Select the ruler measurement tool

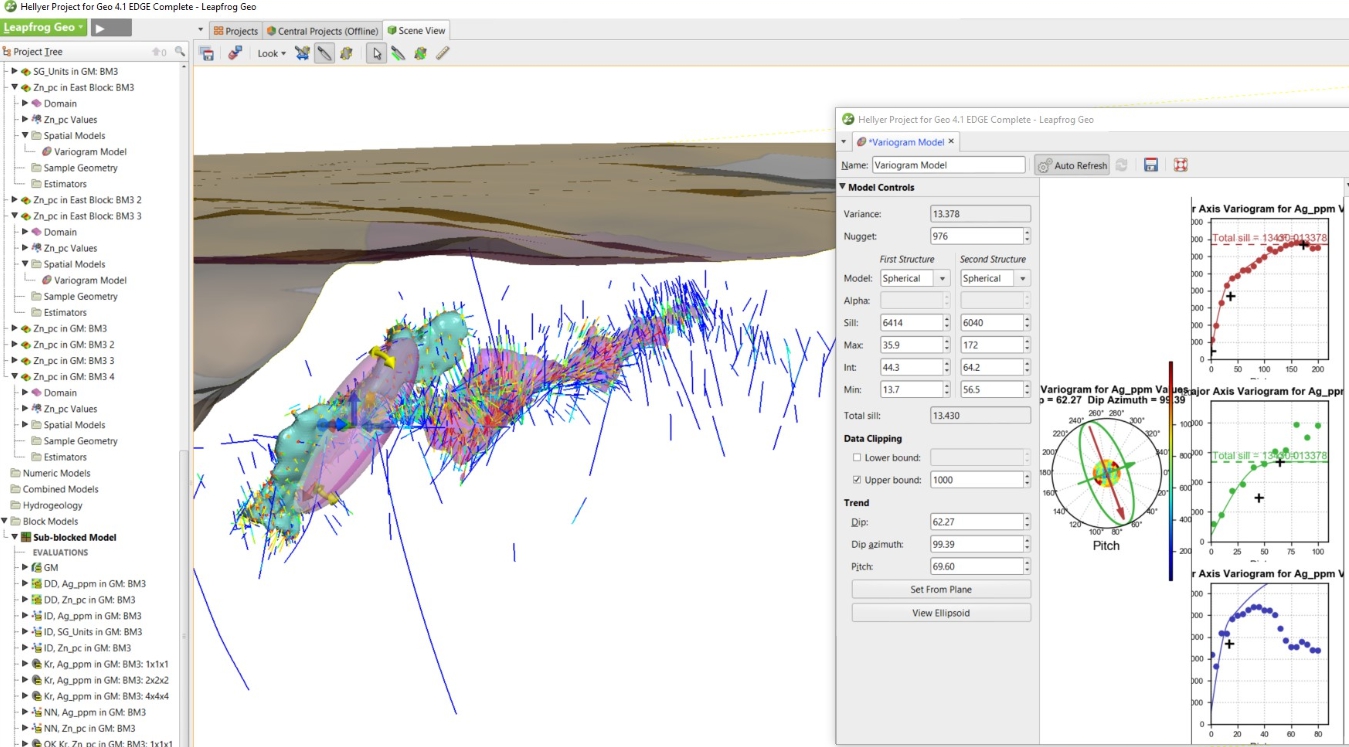click(x=442, y=54)
